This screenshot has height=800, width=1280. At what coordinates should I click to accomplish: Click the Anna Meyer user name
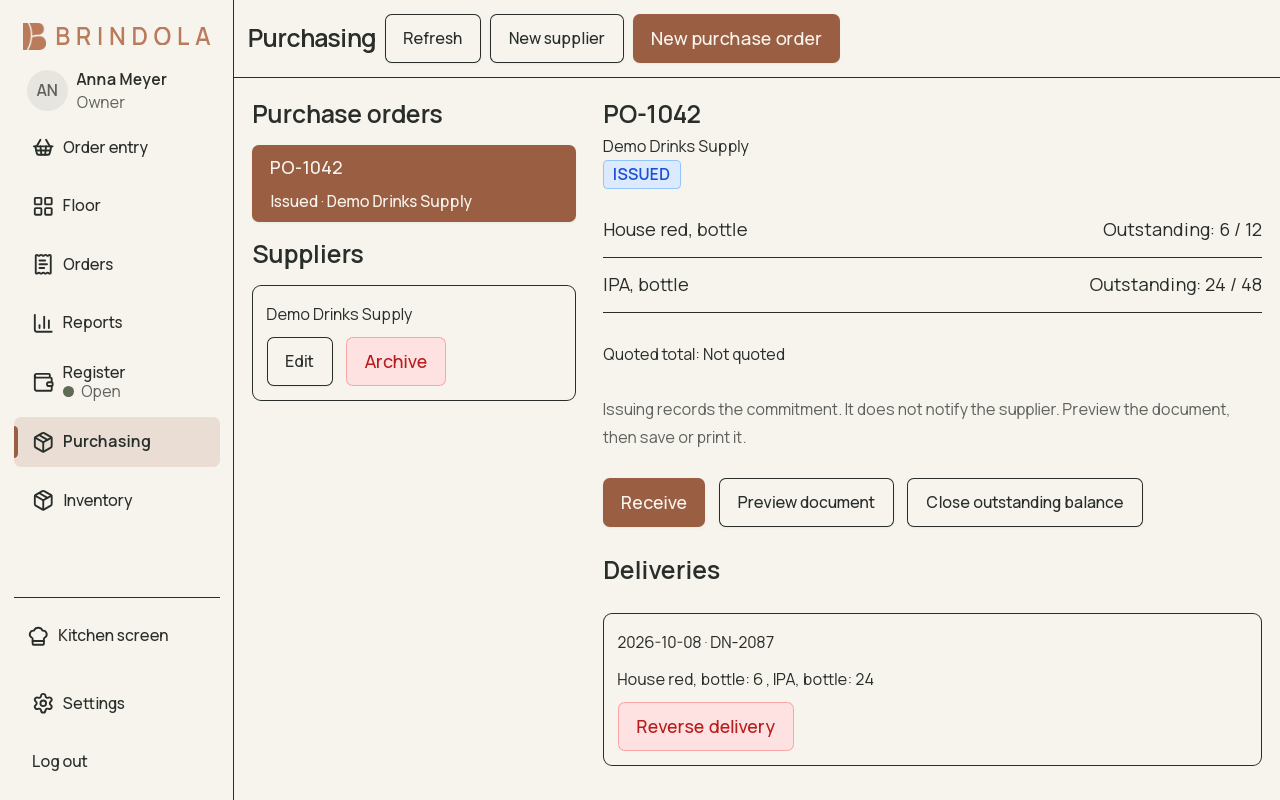(122, 79)
